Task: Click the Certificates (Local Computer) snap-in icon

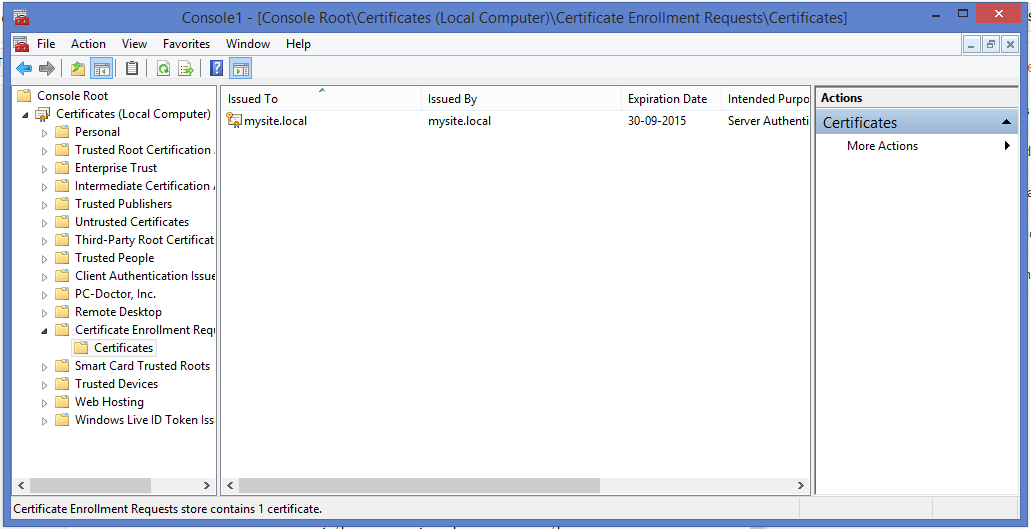Action: click(43, 114)
